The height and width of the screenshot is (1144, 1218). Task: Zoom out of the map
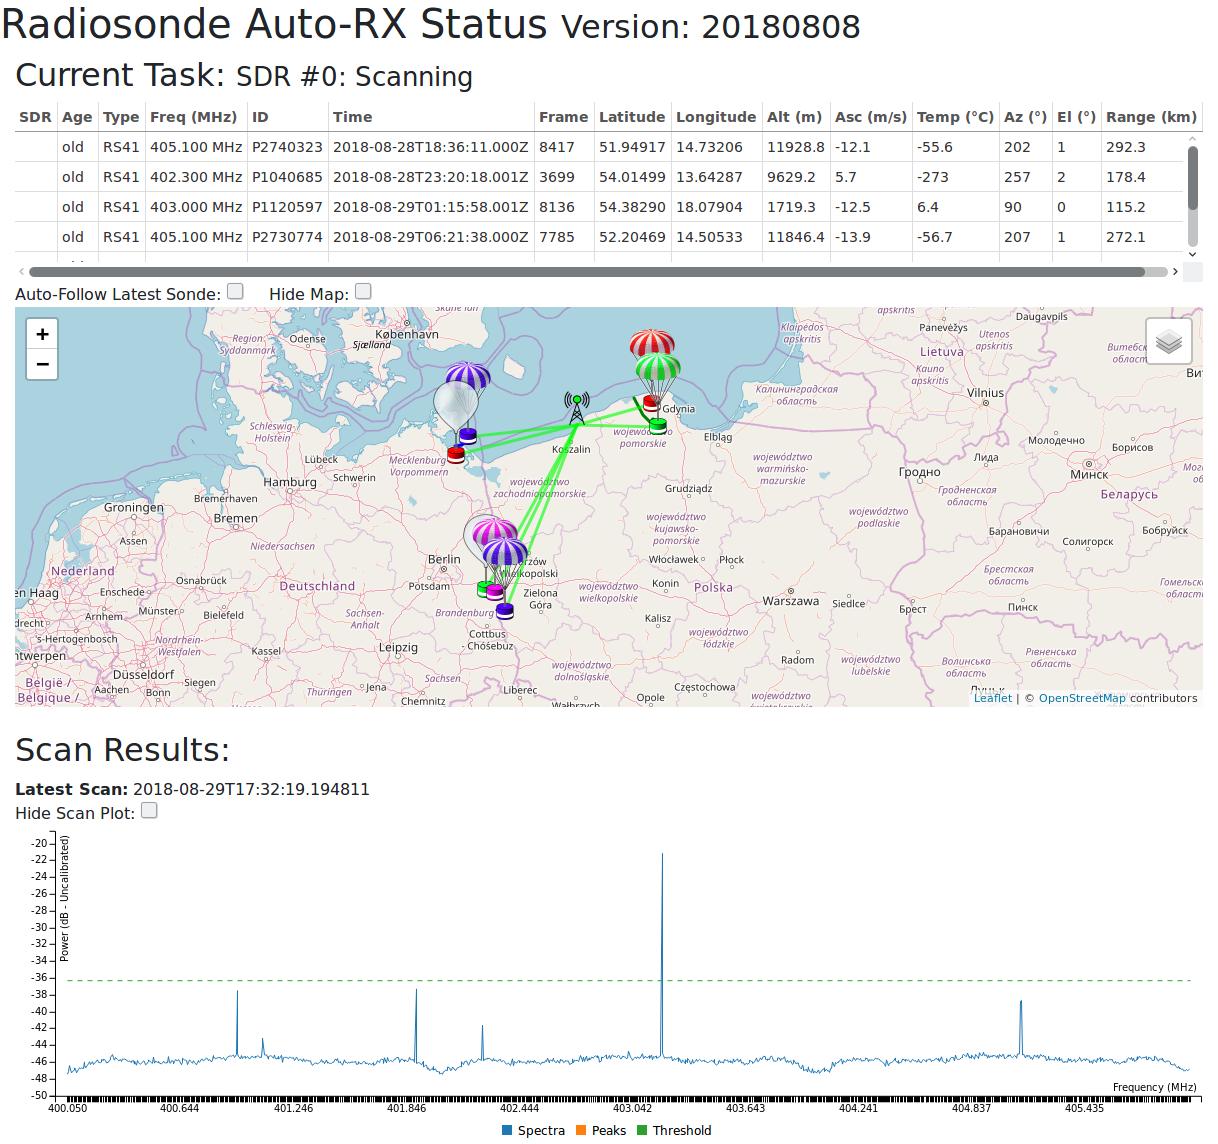click(42, 364)
